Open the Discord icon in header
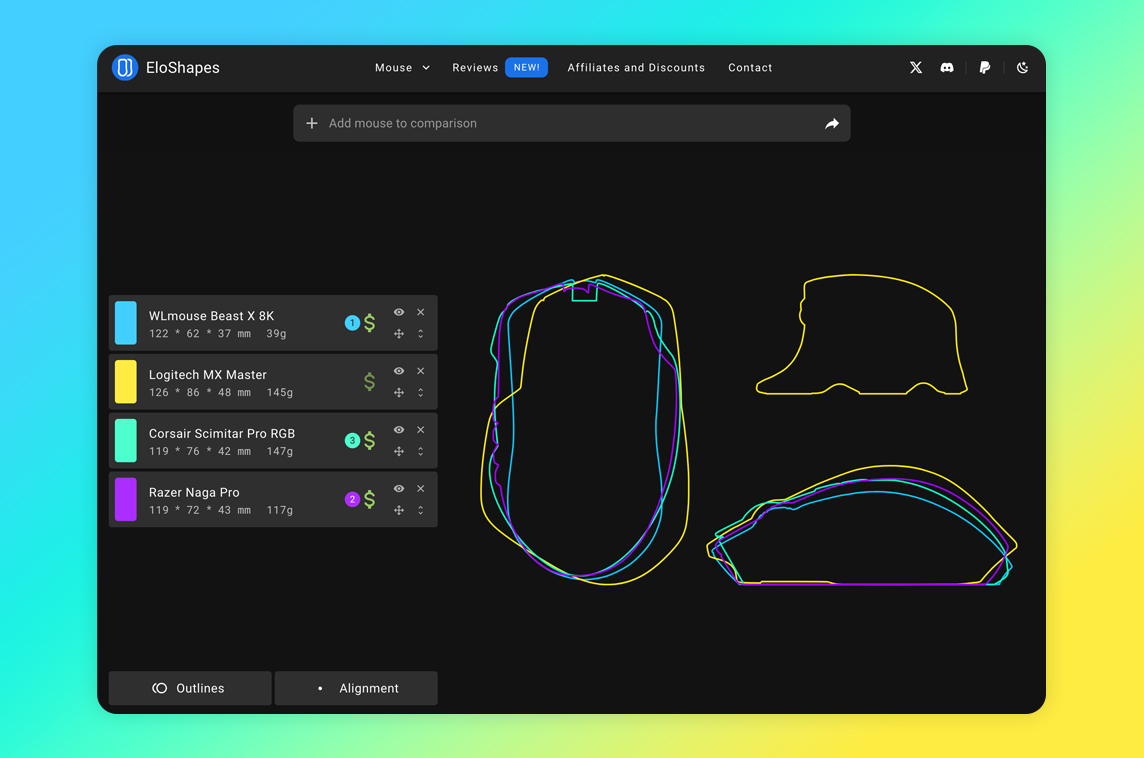 [x=947, y=67]
